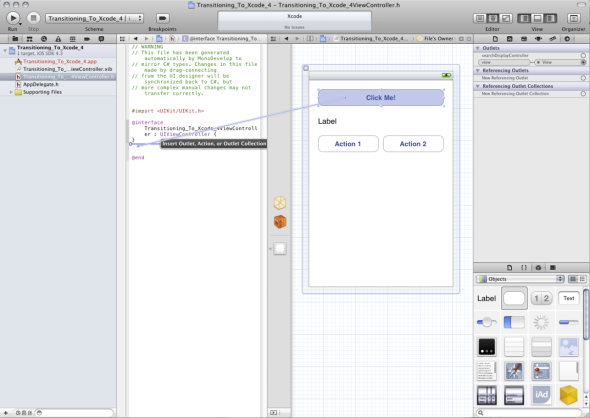Screen dimensions: 590x418
Task: Show the Media library
Action: point(553,268)
